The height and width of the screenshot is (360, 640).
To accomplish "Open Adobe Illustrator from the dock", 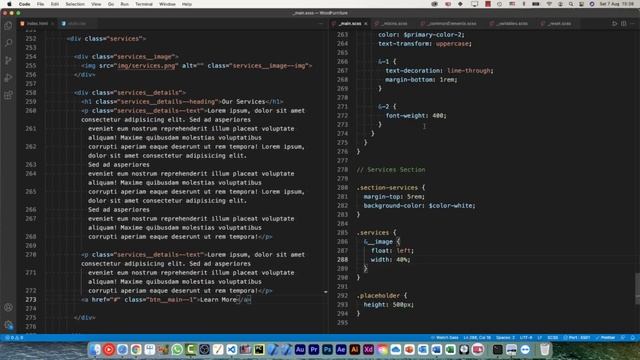I will pyautogui.click(x=355, y=349).
